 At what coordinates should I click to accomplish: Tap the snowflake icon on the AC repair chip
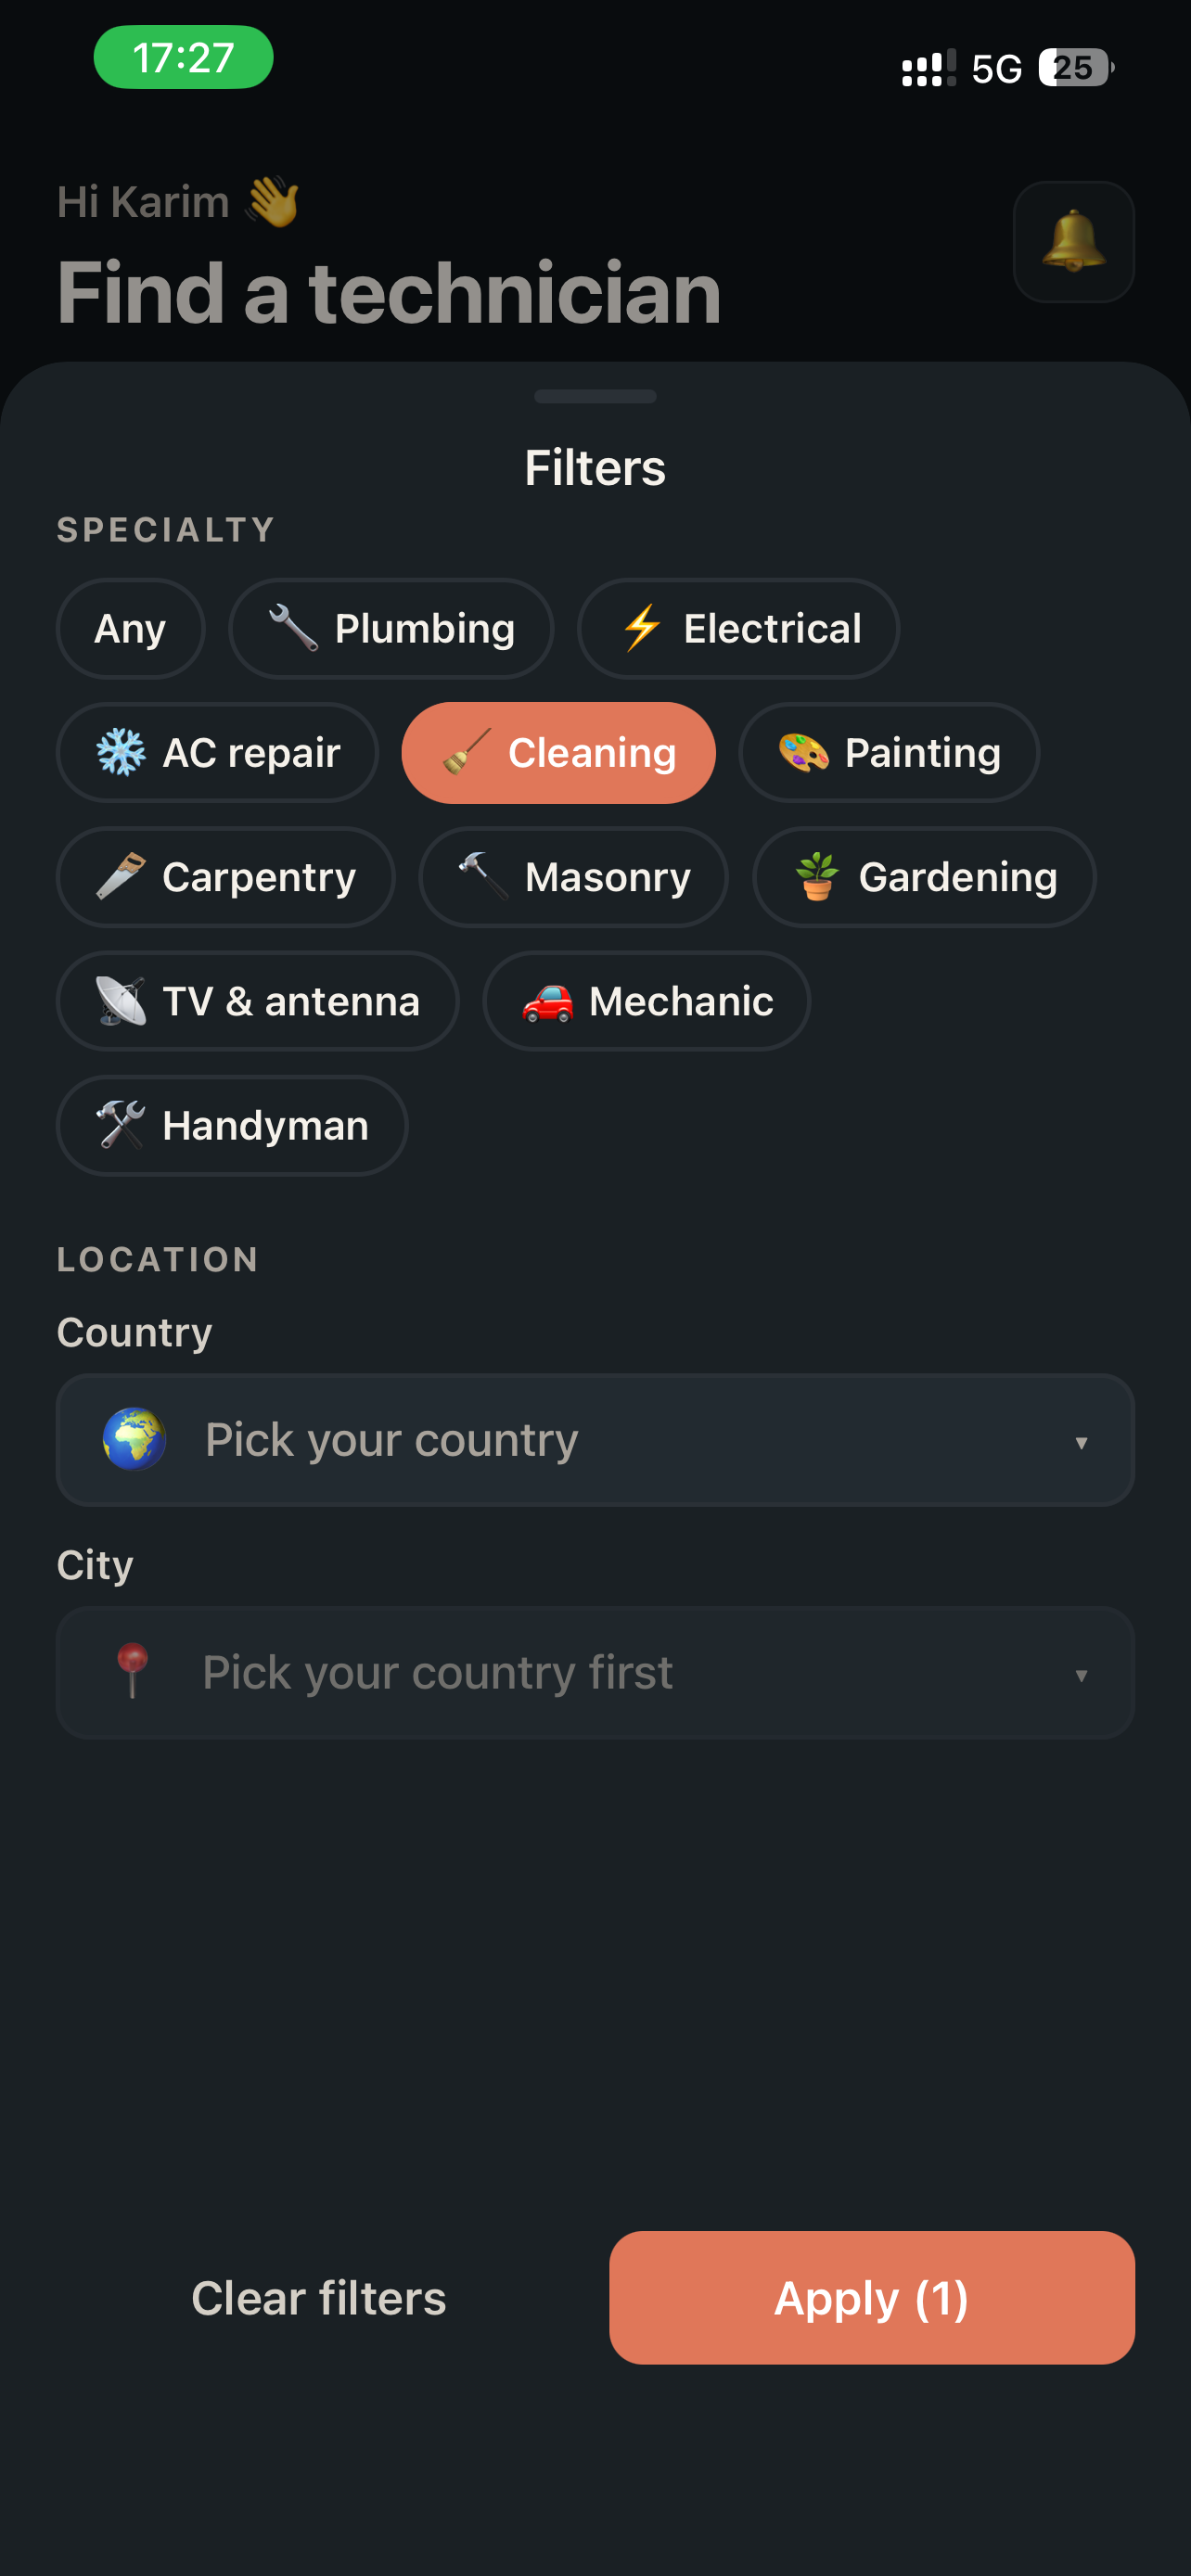pyautogui.click(x=121, y=752)
